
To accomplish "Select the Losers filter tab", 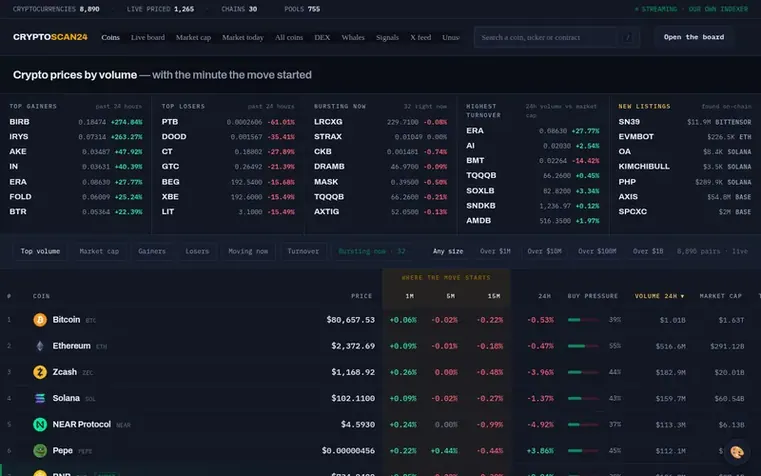I will point(197,251).
